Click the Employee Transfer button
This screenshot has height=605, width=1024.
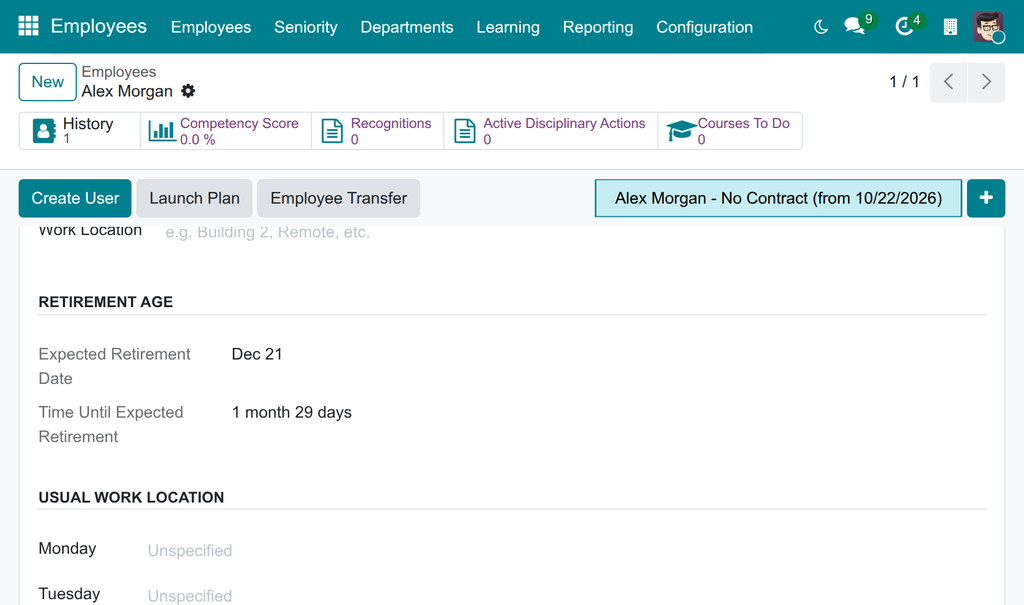pos(338,198)
